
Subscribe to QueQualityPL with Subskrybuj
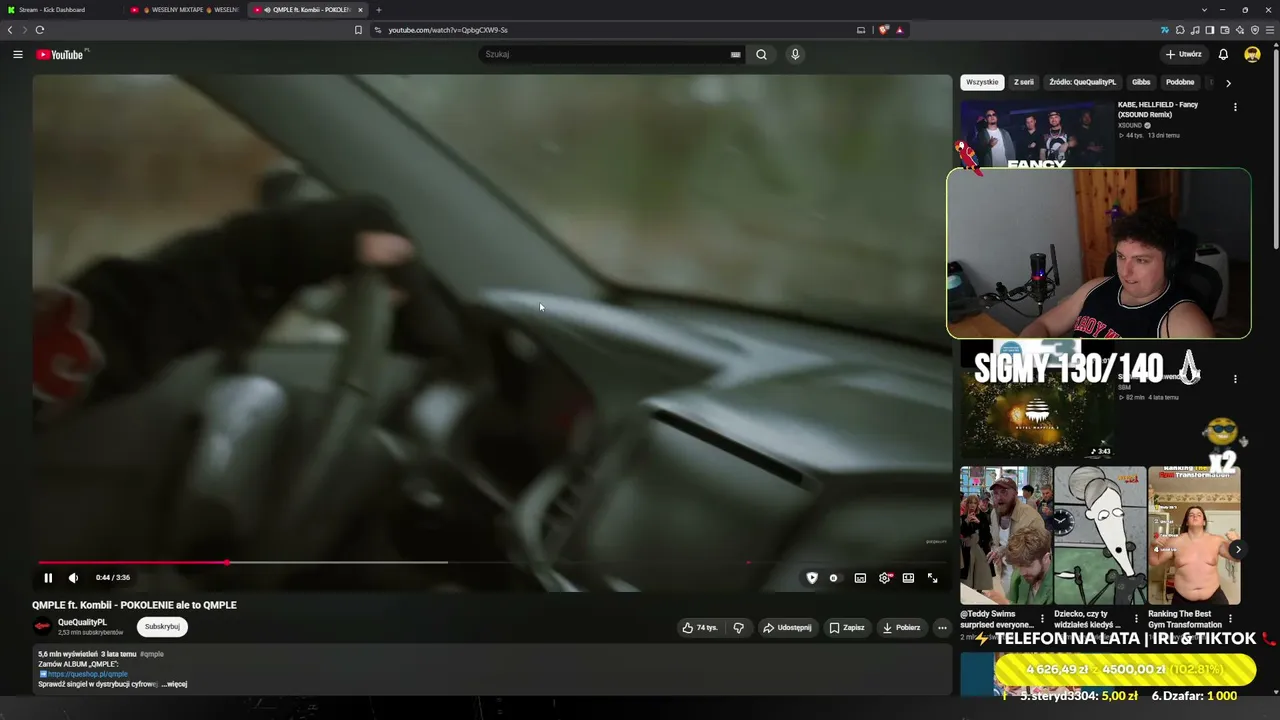tap(162, 627)
